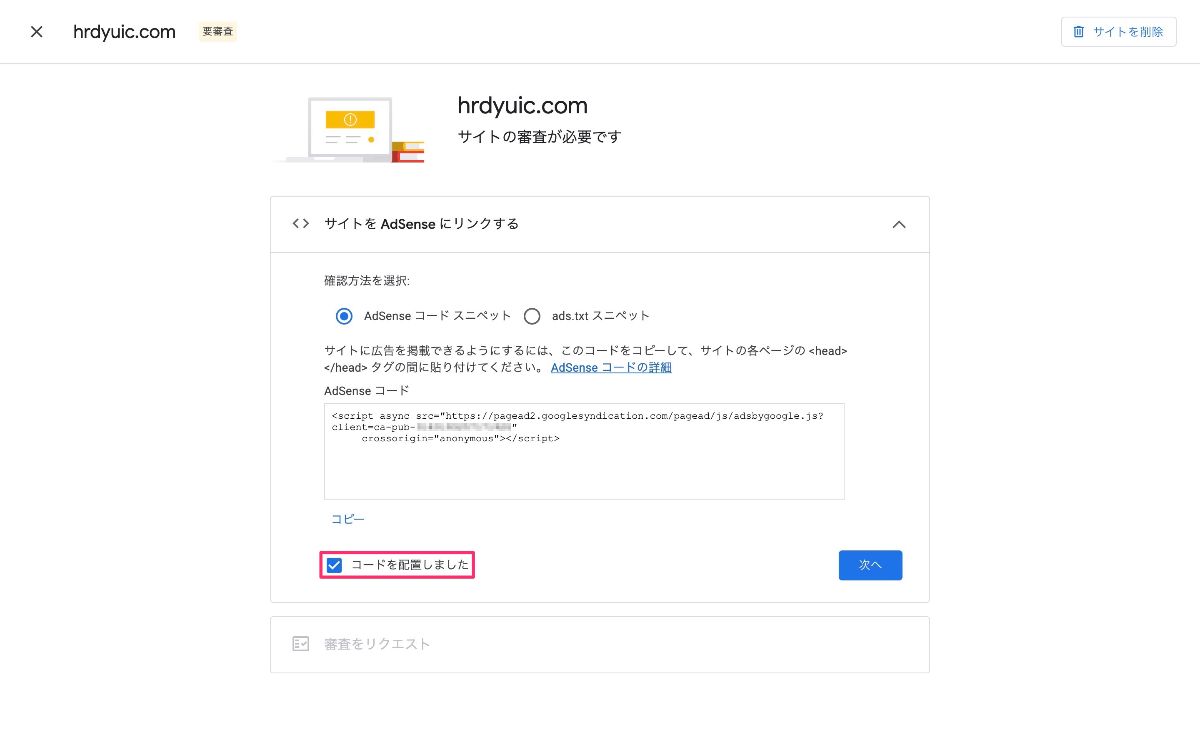Collapse the サイトを AdSense にリンクする section
This screenshot has height=750, width=1200.
coord(899,225)
